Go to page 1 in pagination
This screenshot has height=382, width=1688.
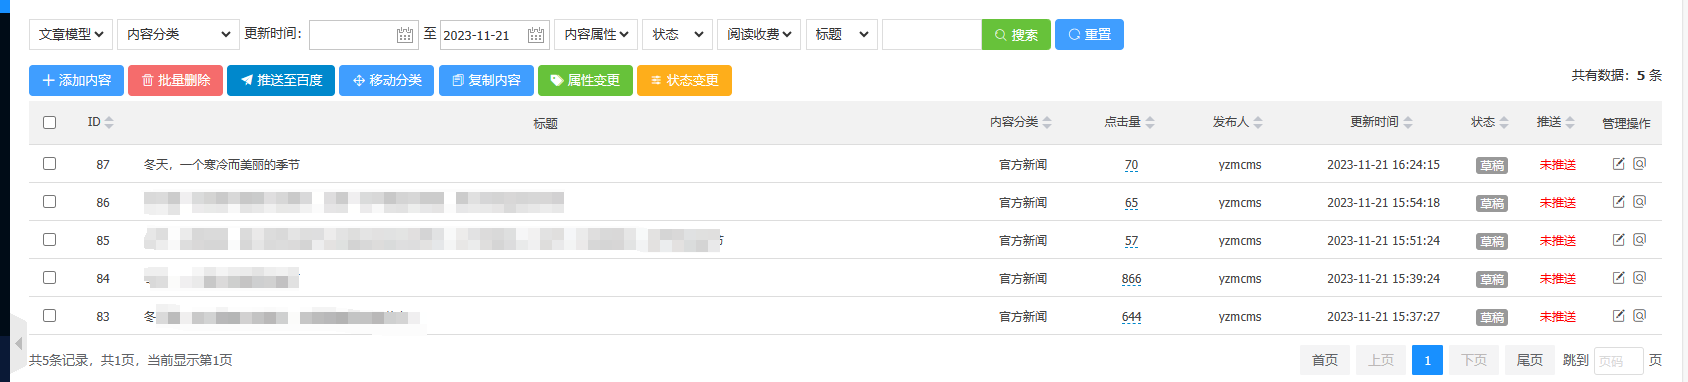click(x=1427, y=360)
